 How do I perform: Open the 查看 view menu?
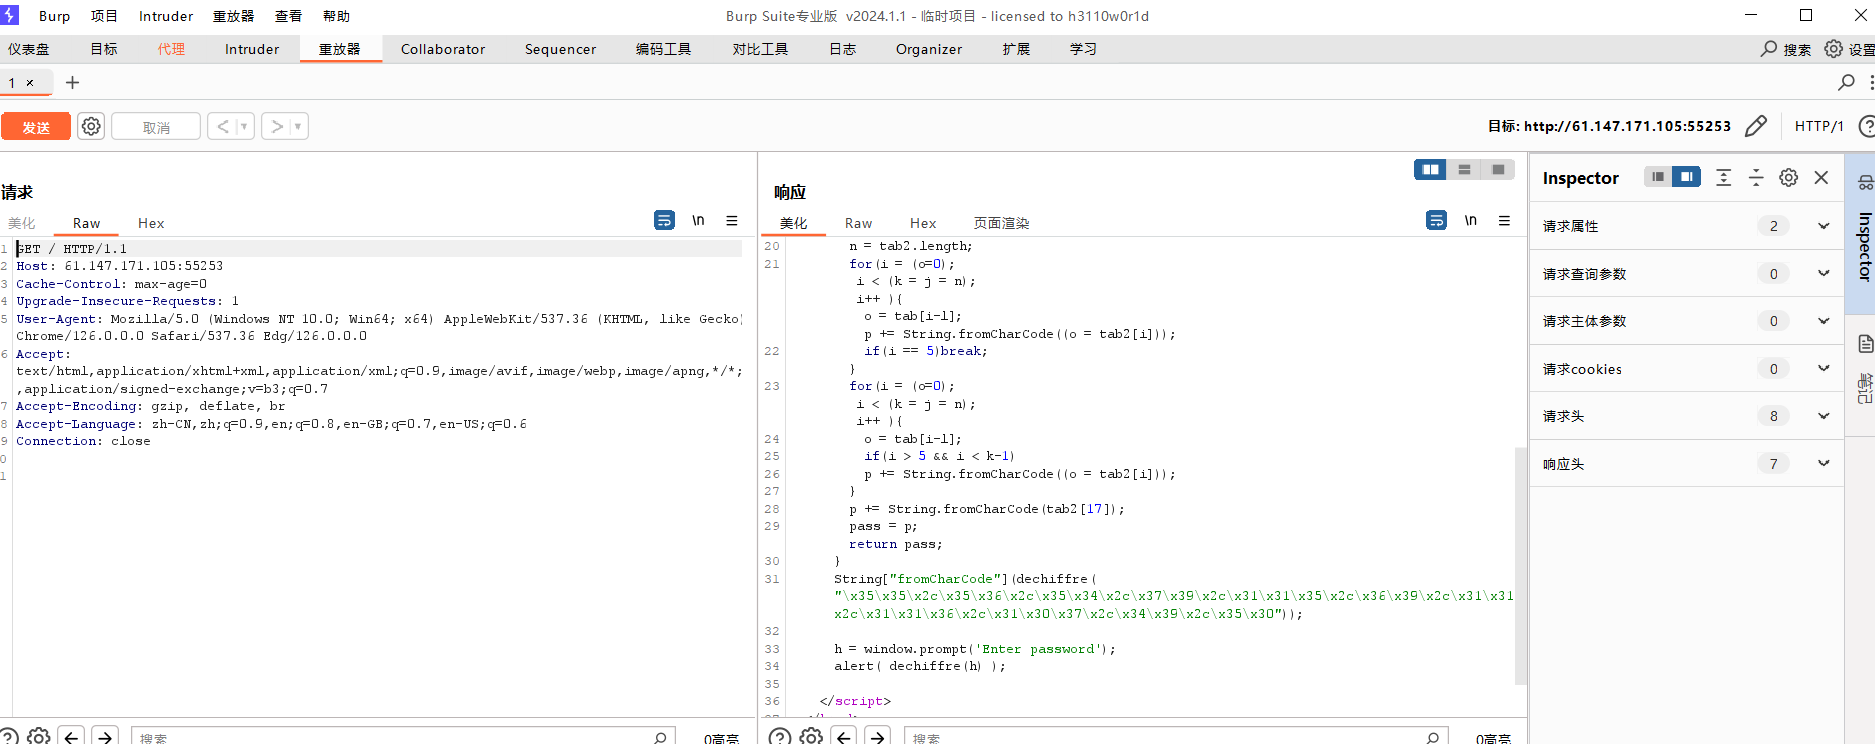point(289,16)
